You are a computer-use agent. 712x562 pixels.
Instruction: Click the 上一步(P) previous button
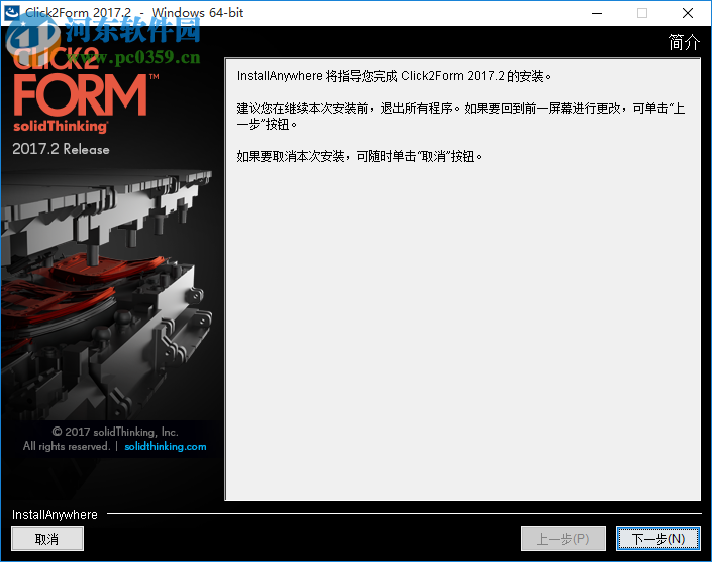coord(563,539)
